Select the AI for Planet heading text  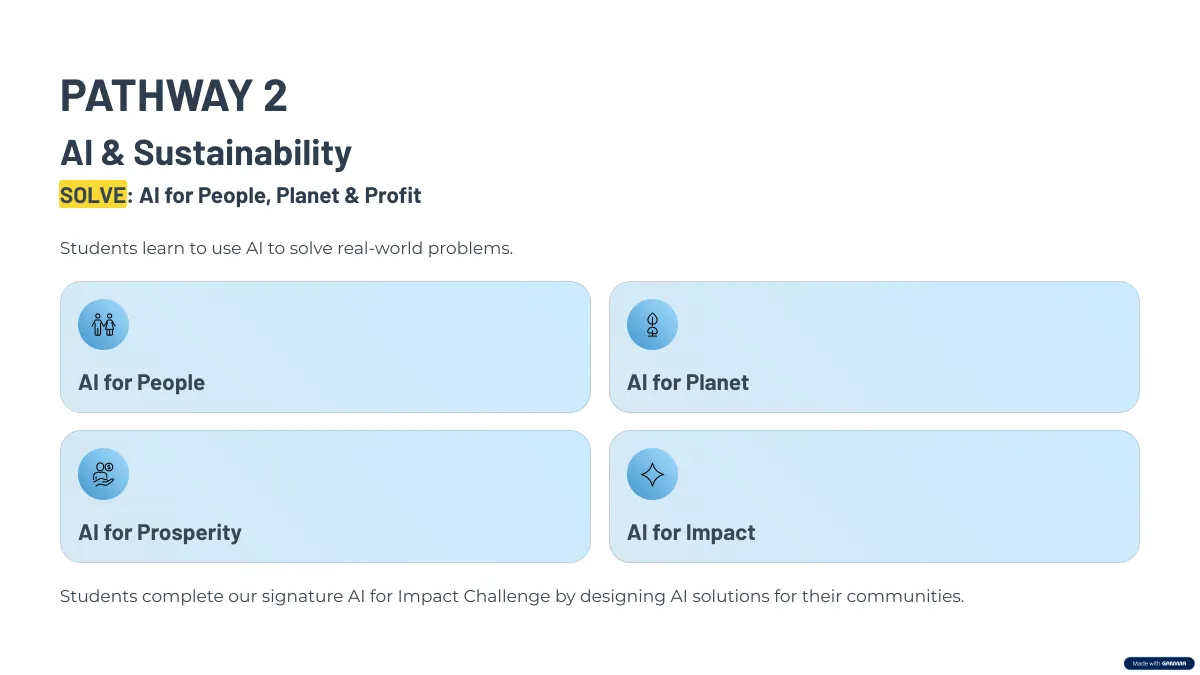[x=688, y=383]
